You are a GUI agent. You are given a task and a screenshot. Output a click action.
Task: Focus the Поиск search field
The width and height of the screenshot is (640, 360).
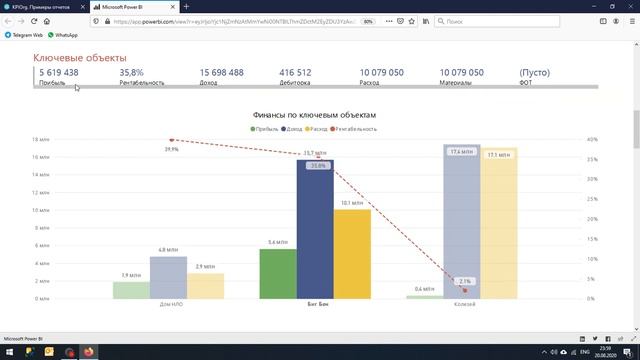(x=497, y=21)
